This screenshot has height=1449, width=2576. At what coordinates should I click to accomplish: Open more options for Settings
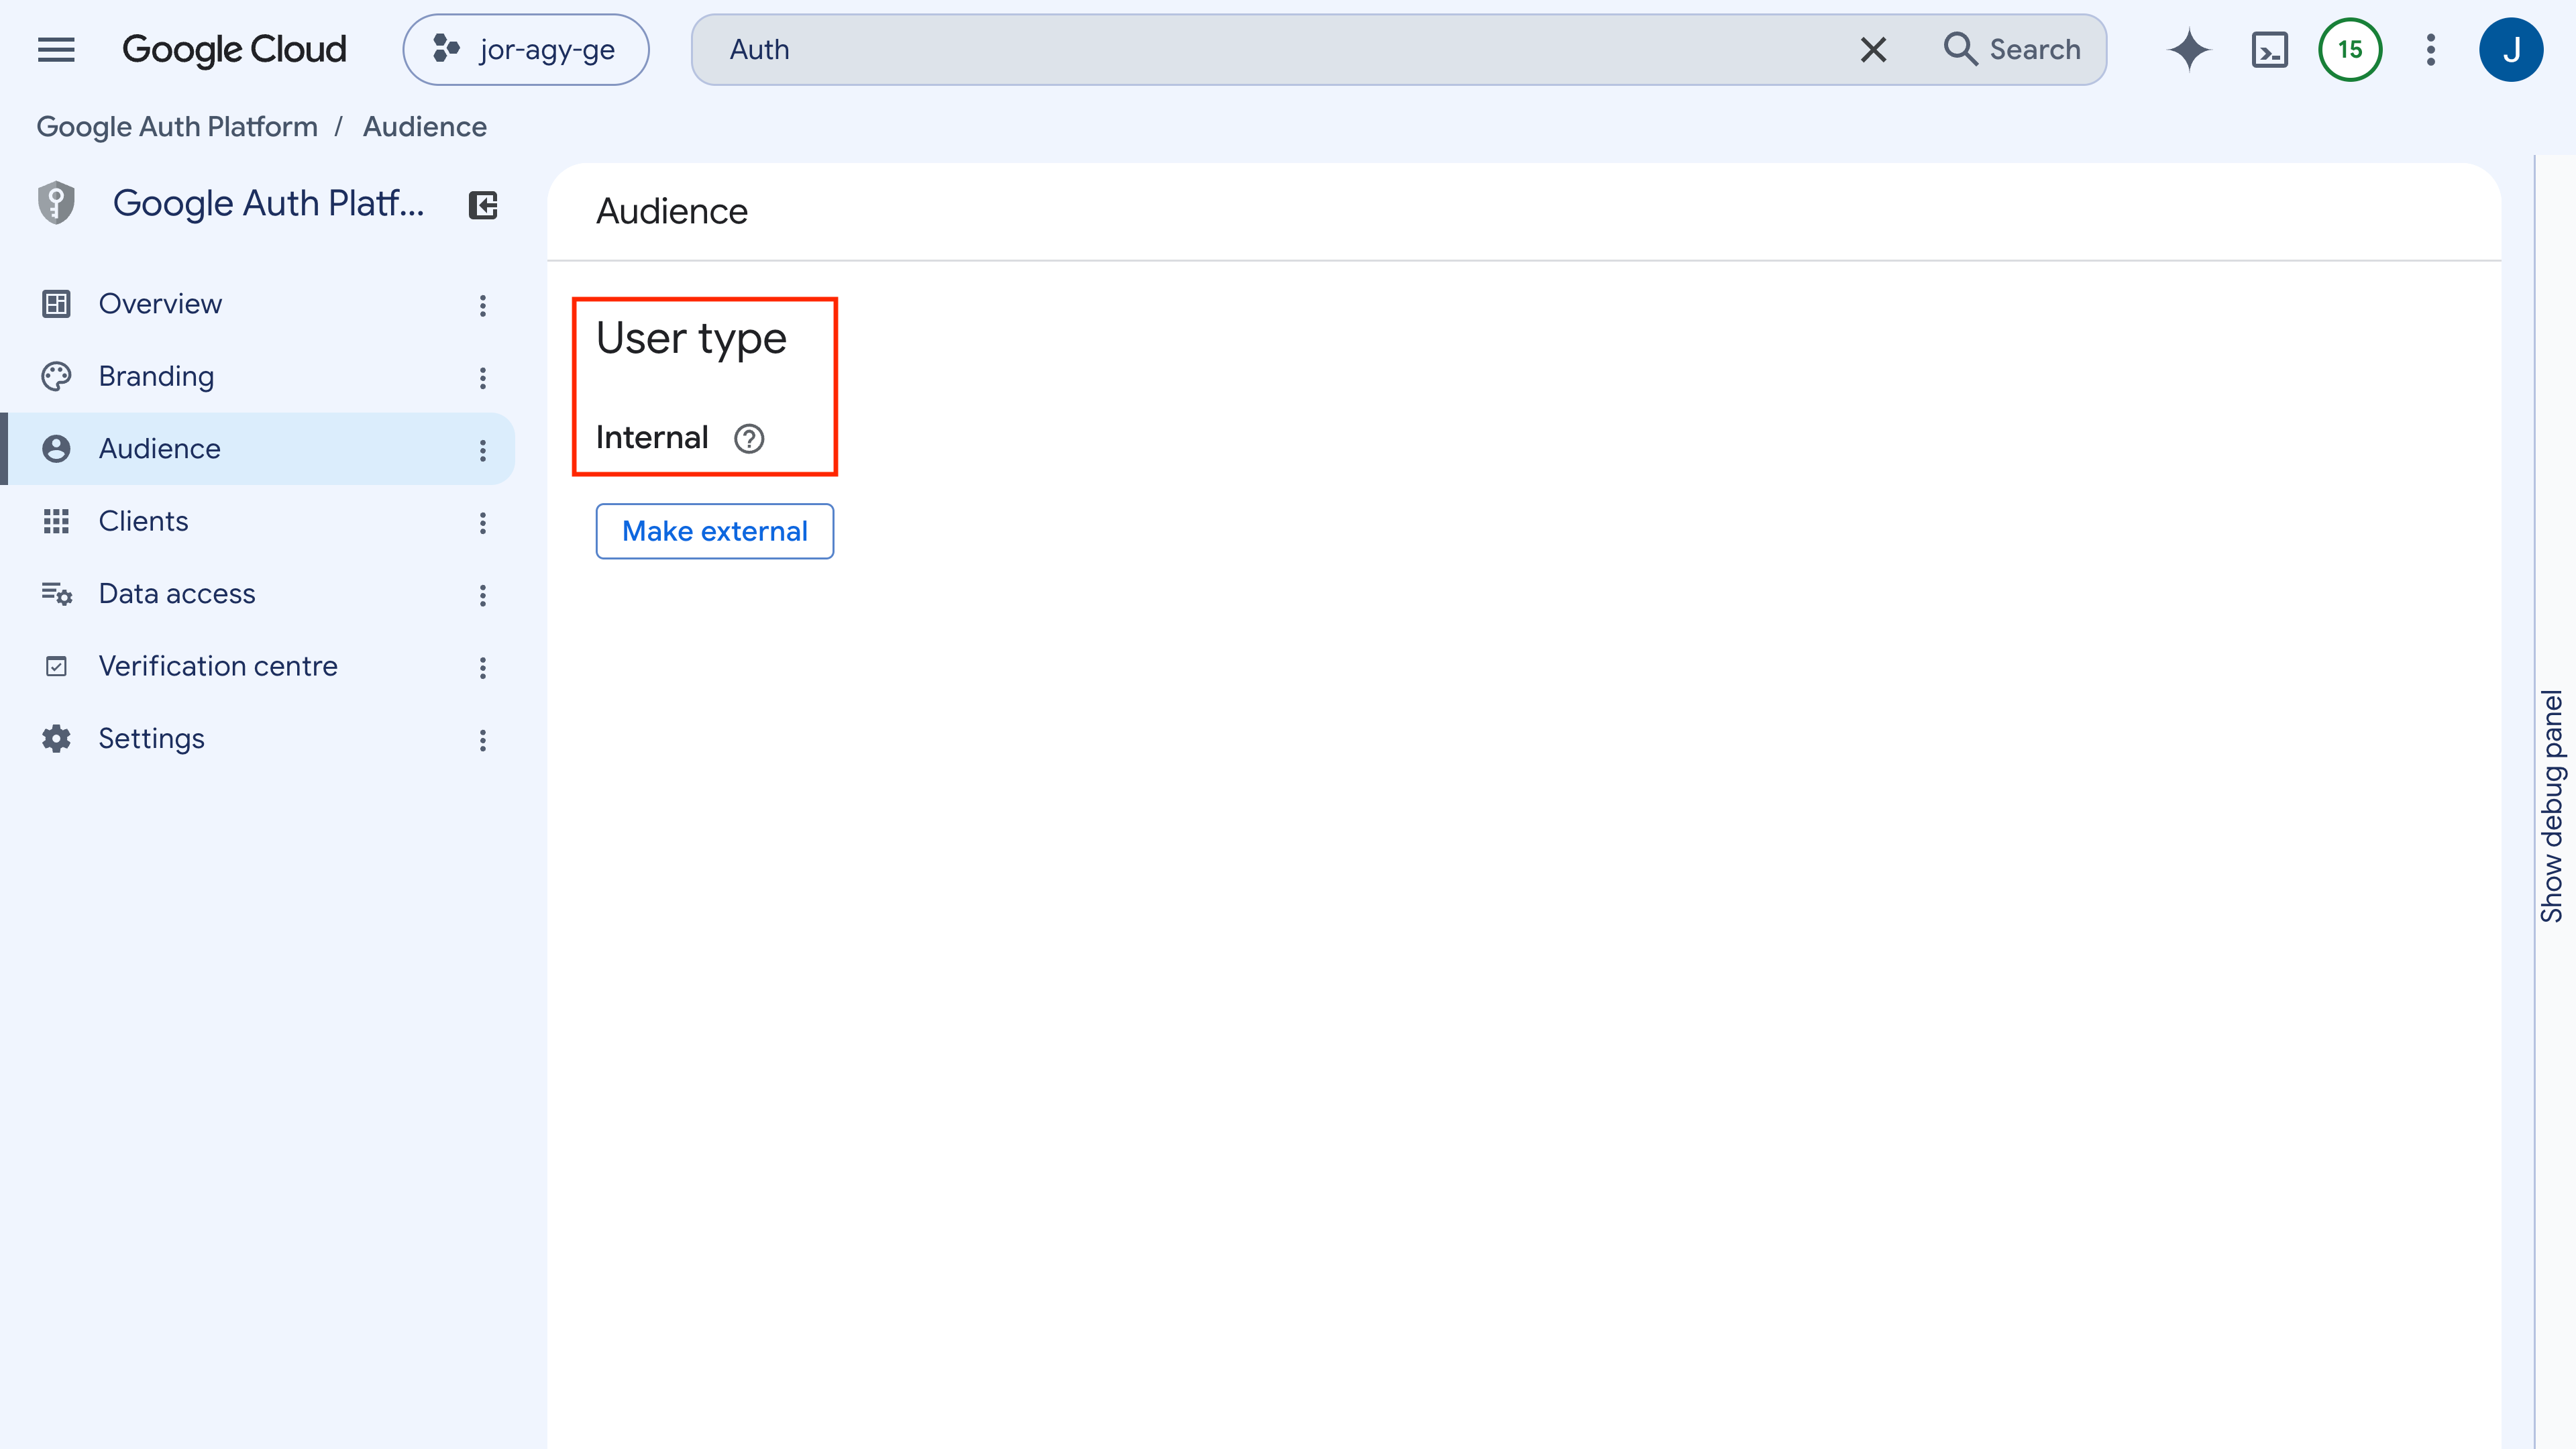(x=483, y=741)
